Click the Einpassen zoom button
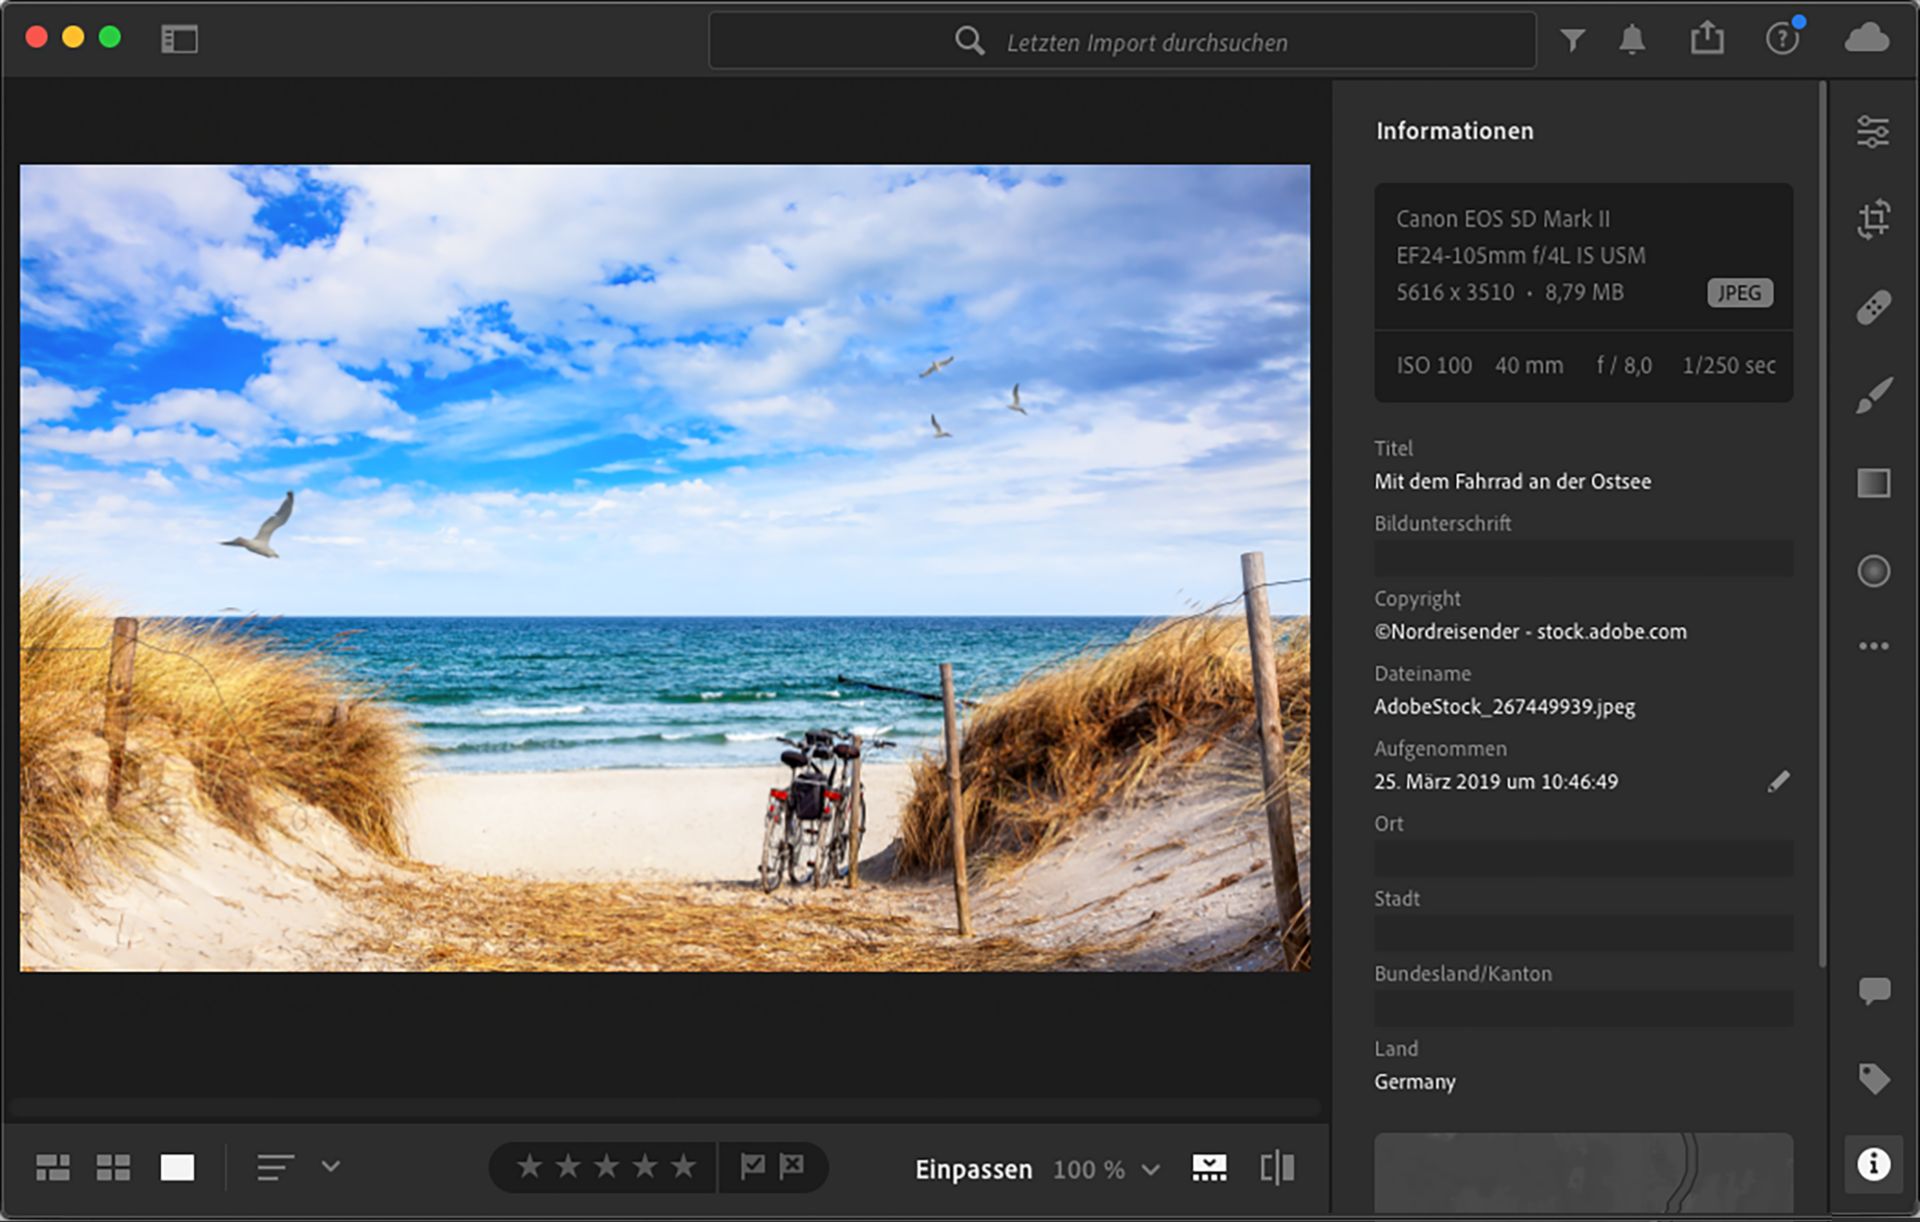Image resolution: width=1920 pixels, height=1222 pixels. point(972,1169)
